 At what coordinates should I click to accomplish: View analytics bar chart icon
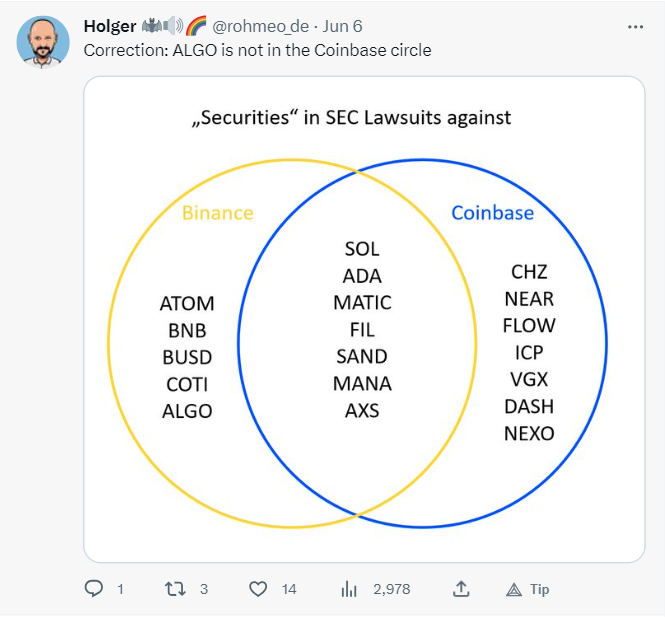click(x=349, y=589)
